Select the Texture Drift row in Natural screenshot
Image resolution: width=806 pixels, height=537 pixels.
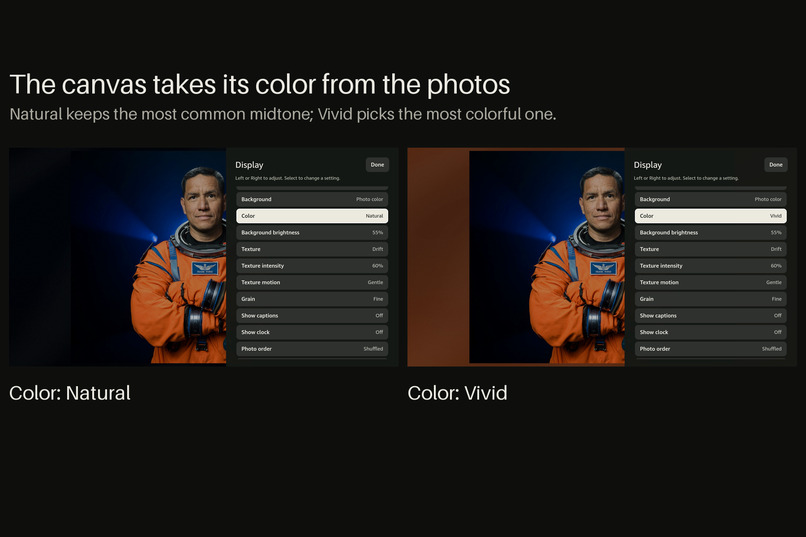(x=312, y=249)
